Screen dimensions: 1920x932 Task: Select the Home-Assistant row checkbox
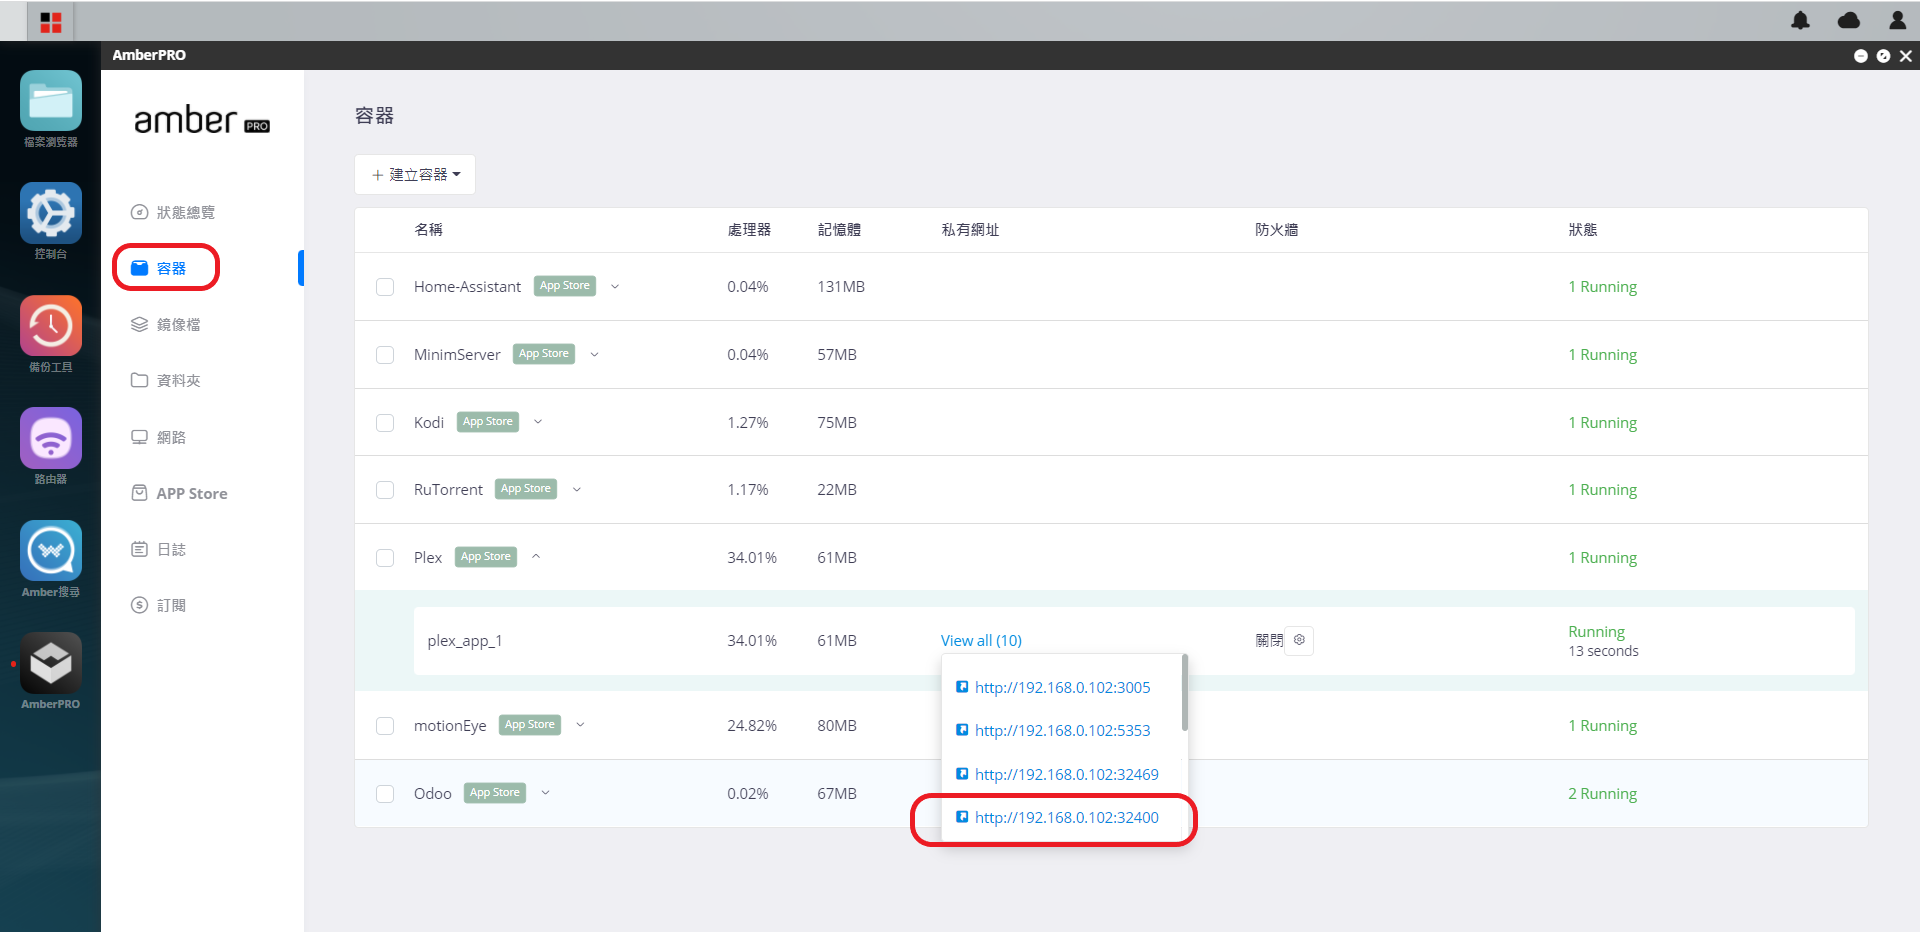coord(385,287)
